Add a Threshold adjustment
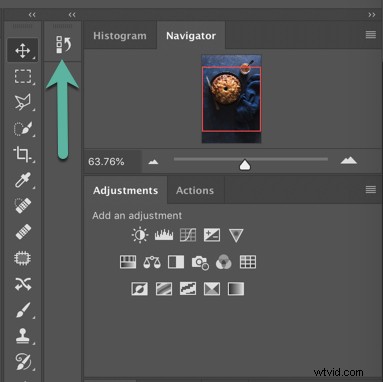The width and height of the screenshot is (383, 382). (188, 289)
